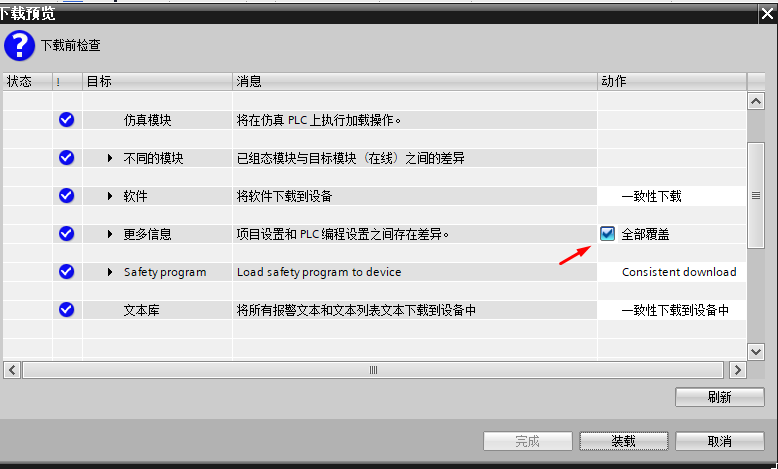Click the vertical scrollbar down arrow

pyautogui.click(x=756, y=351)
